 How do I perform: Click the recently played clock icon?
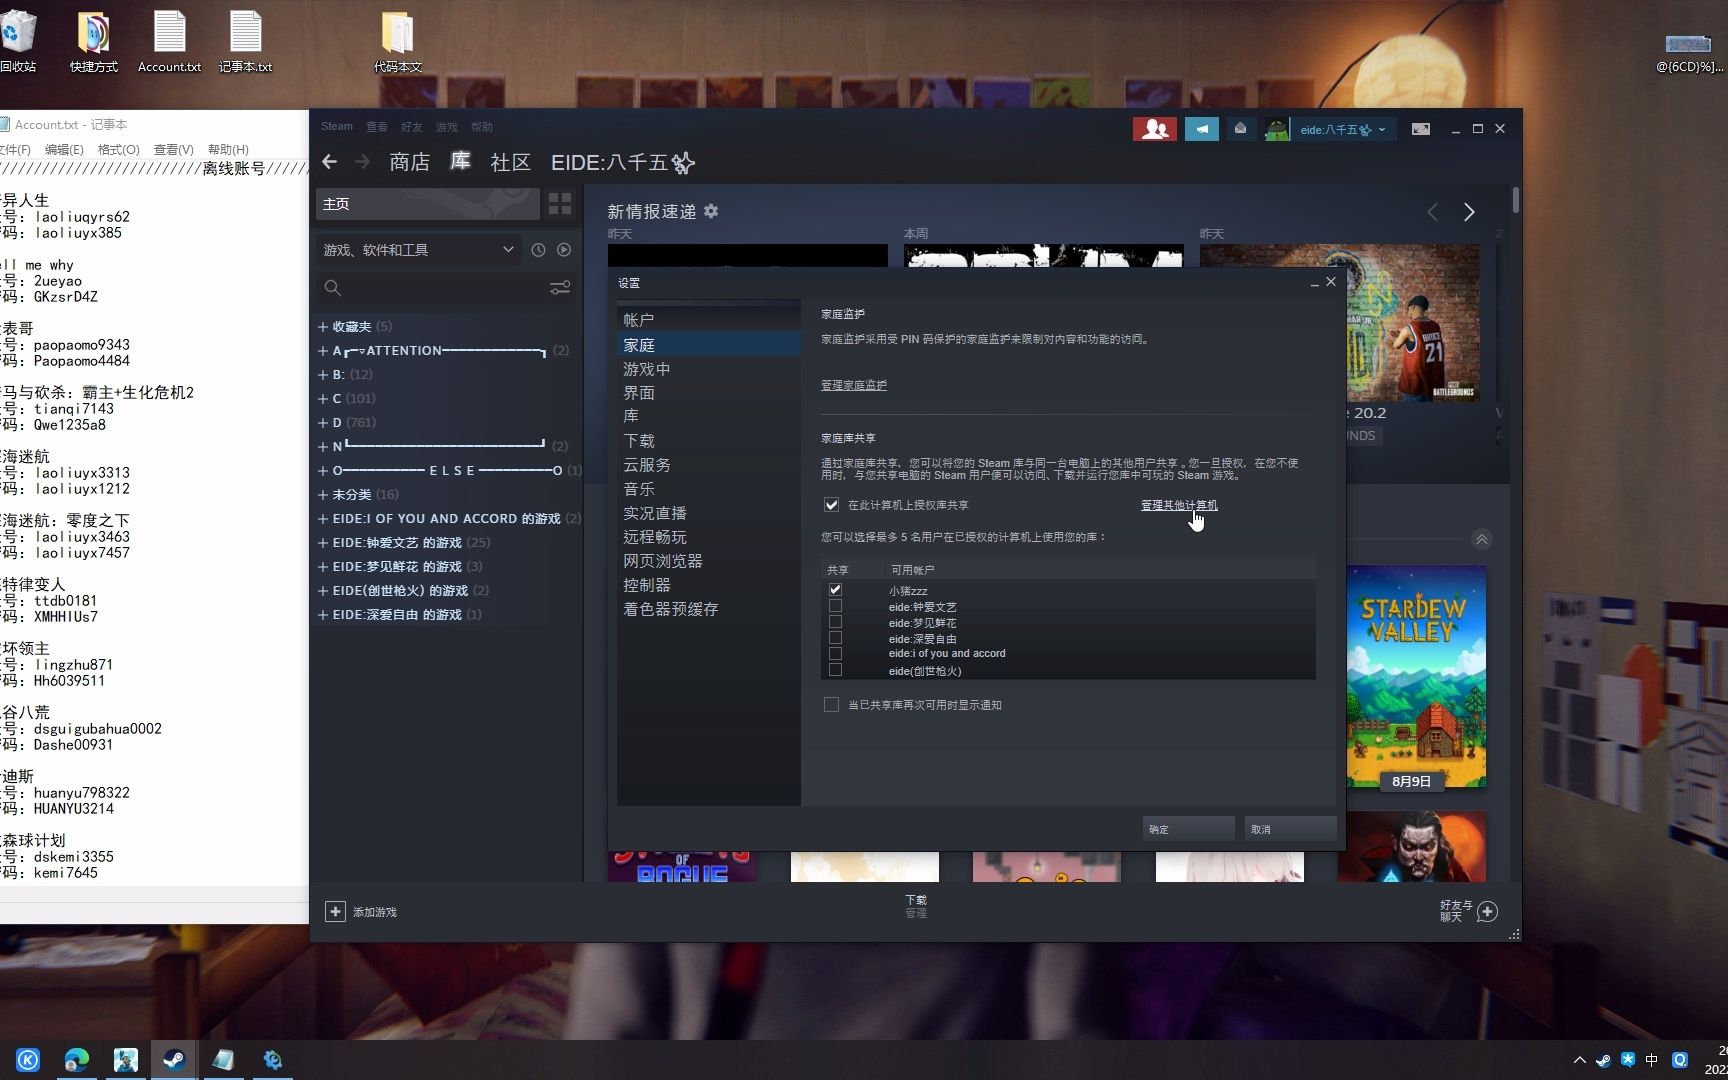point(537,250)
